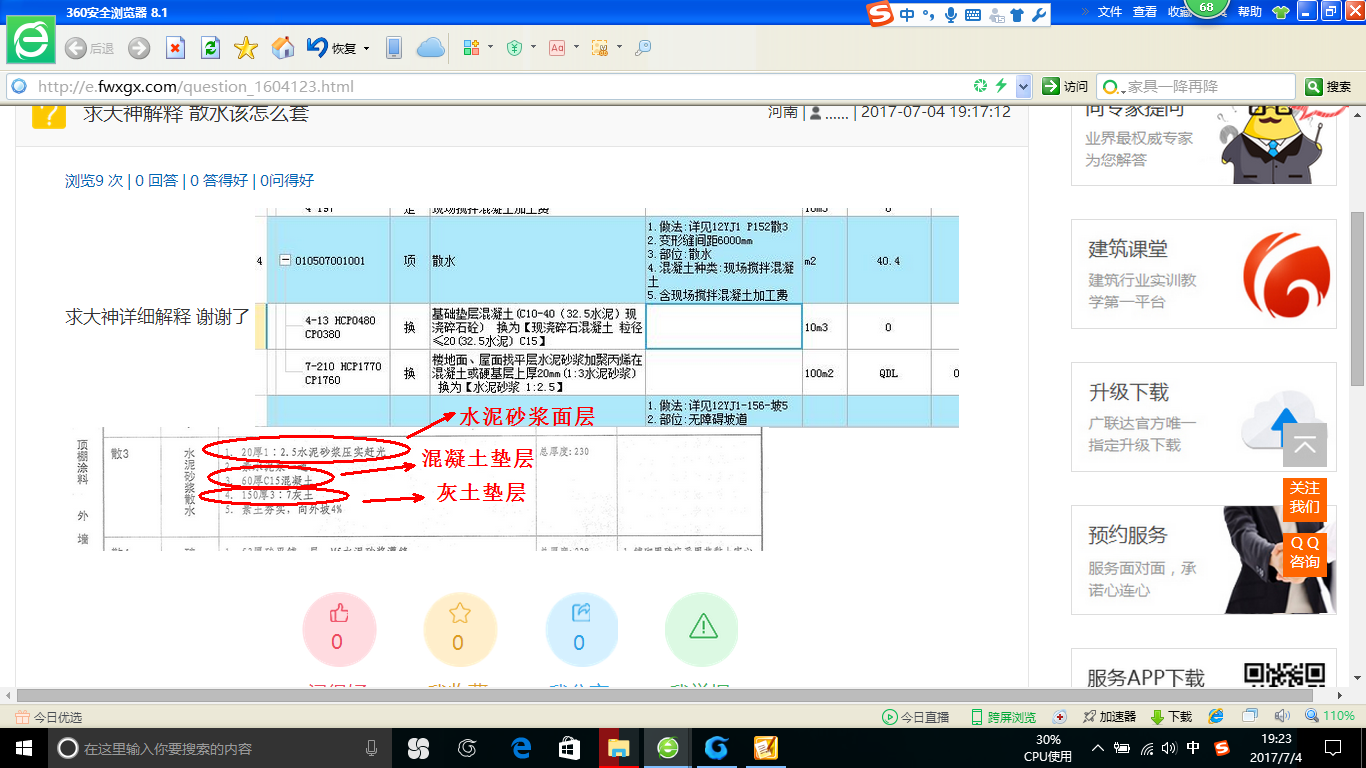Image resolution: width=1366 pixels, height=768 pixels.
Task: Click the cloud sync toolbar icon
Action: click(x=430, y=48)
